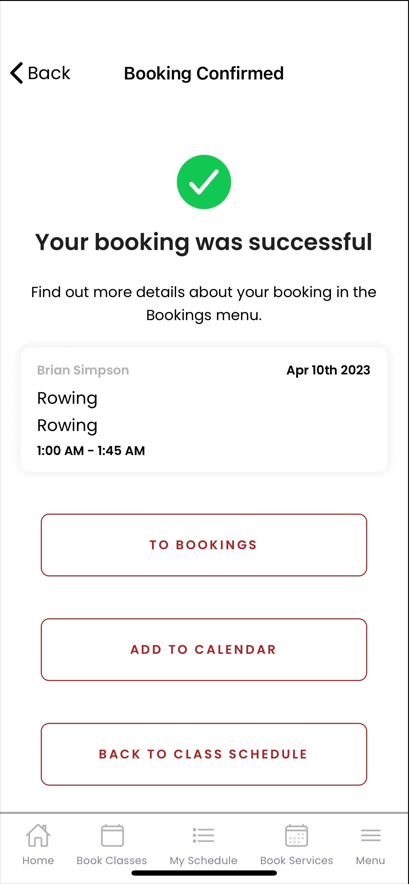Screen dimensions: 409x884
Task: Click the green success checkmark icon
Action: click(x=204, y=182)
